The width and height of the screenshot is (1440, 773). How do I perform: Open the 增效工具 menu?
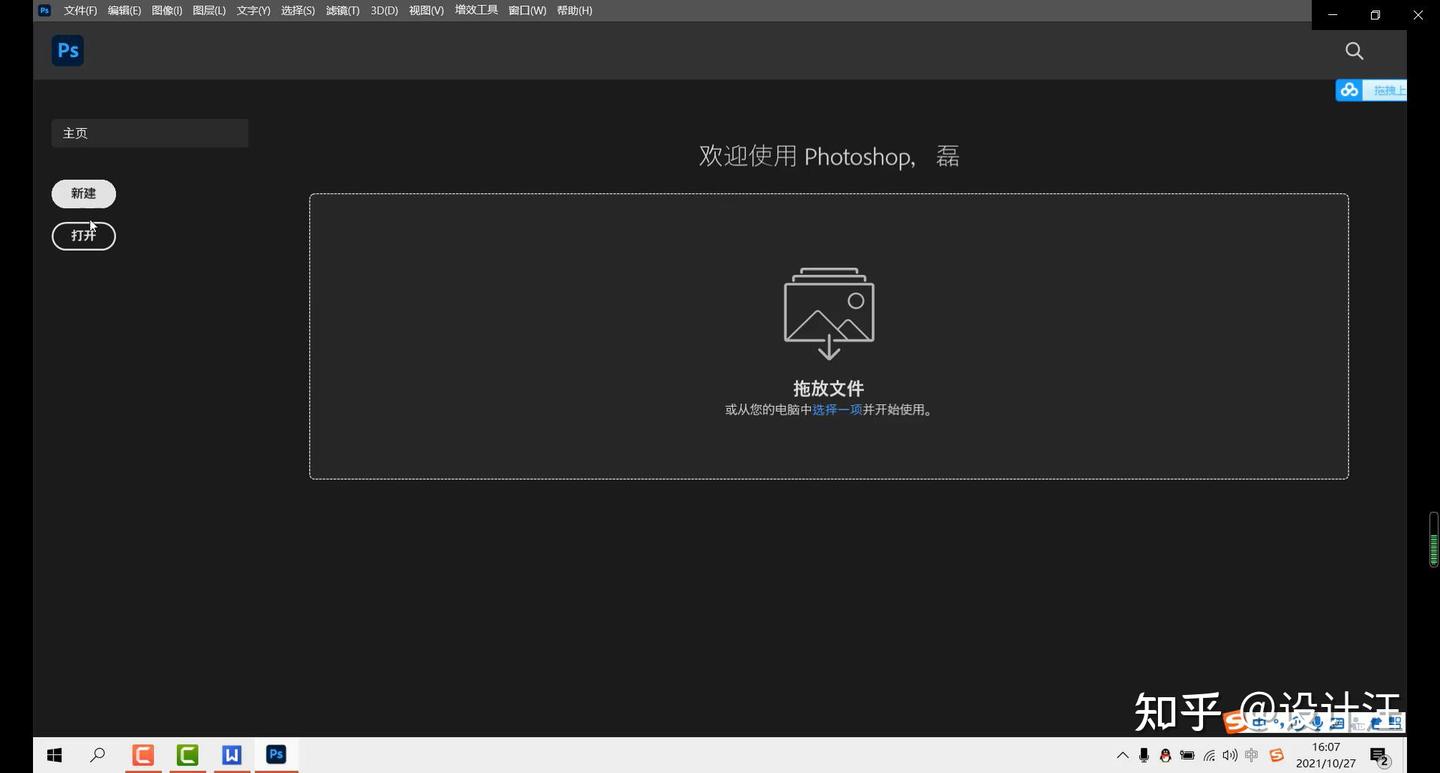point(476,10)
